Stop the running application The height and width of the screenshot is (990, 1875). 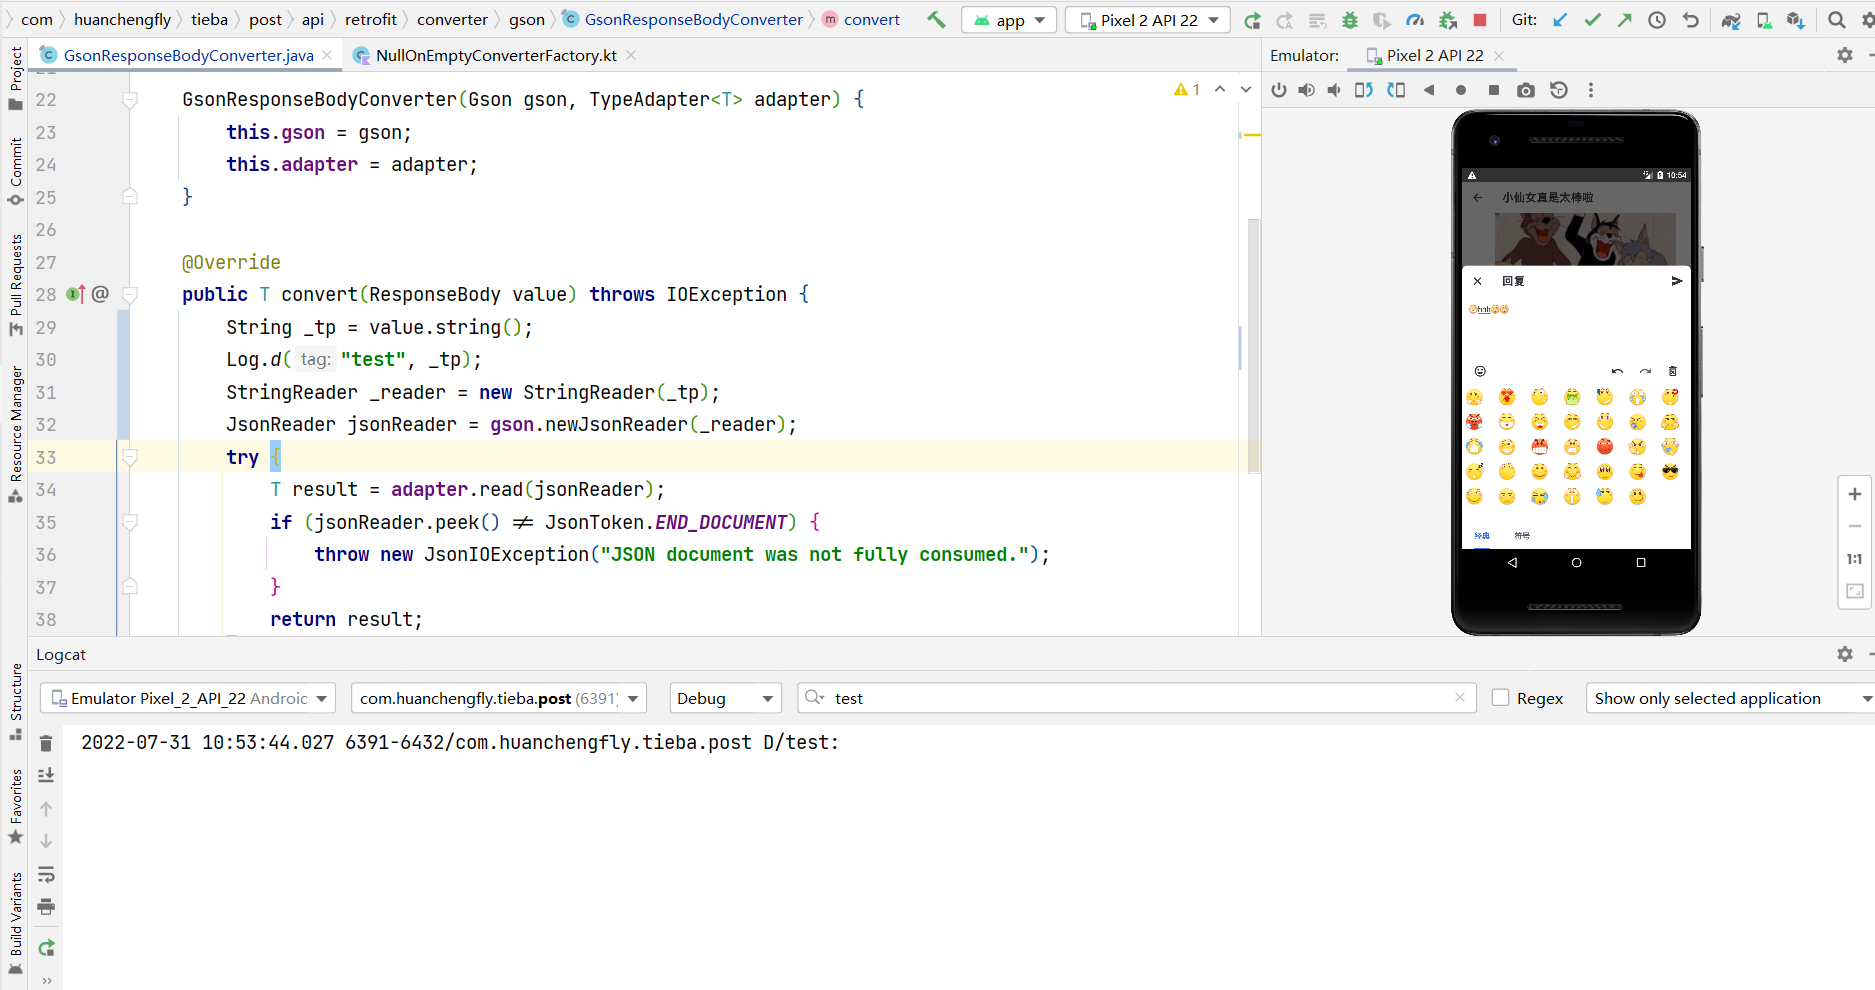click(x=1481, y=19)
